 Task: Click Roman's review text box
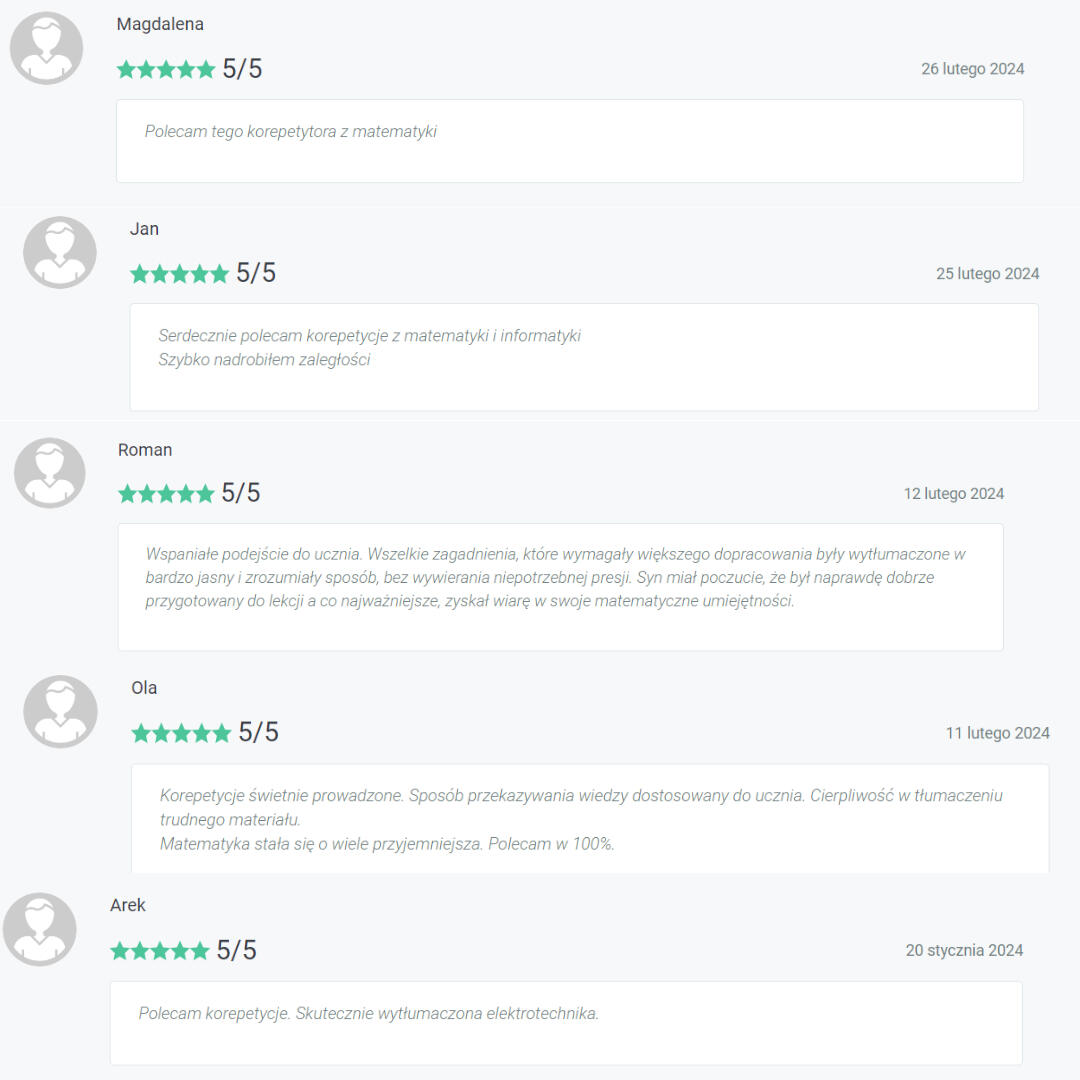pos(561,587)
